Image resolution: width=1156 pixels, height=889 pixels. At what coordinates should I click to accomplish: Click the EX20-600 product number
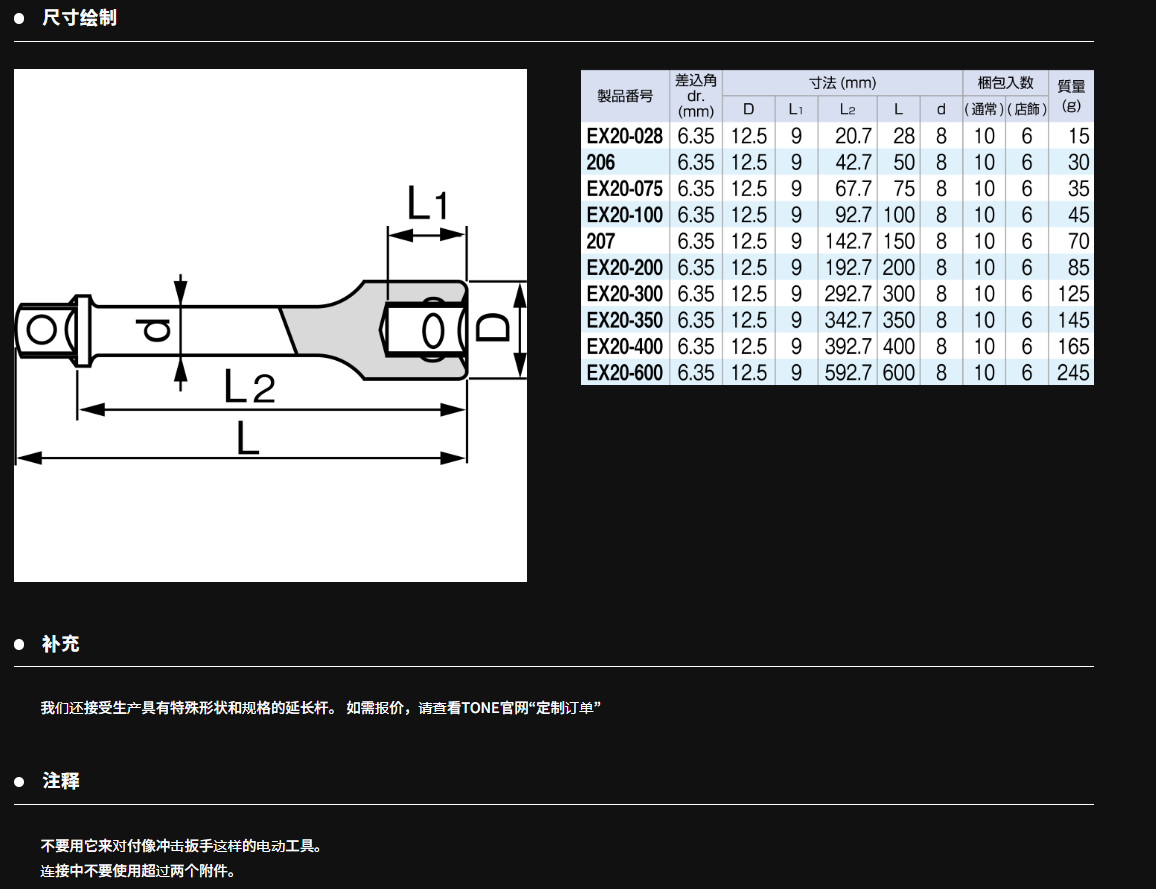624,372
